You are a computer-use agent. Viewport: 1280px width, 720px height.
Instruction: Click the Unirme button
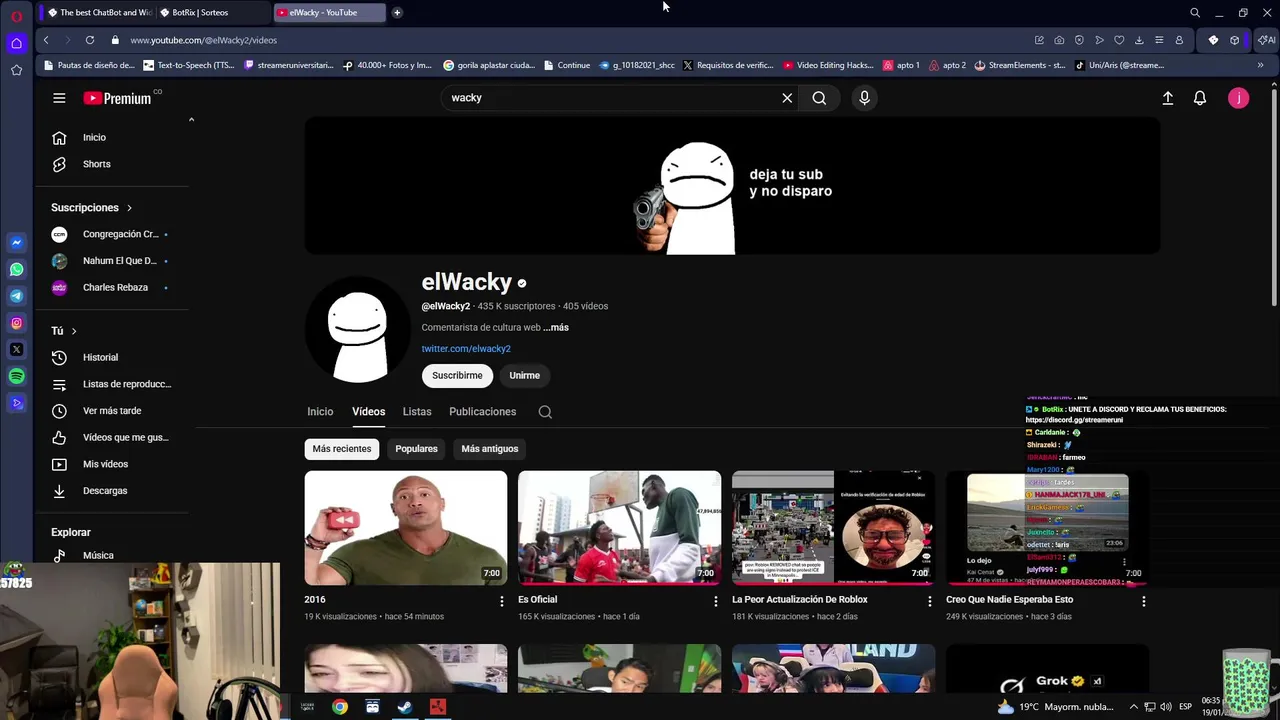524,376
